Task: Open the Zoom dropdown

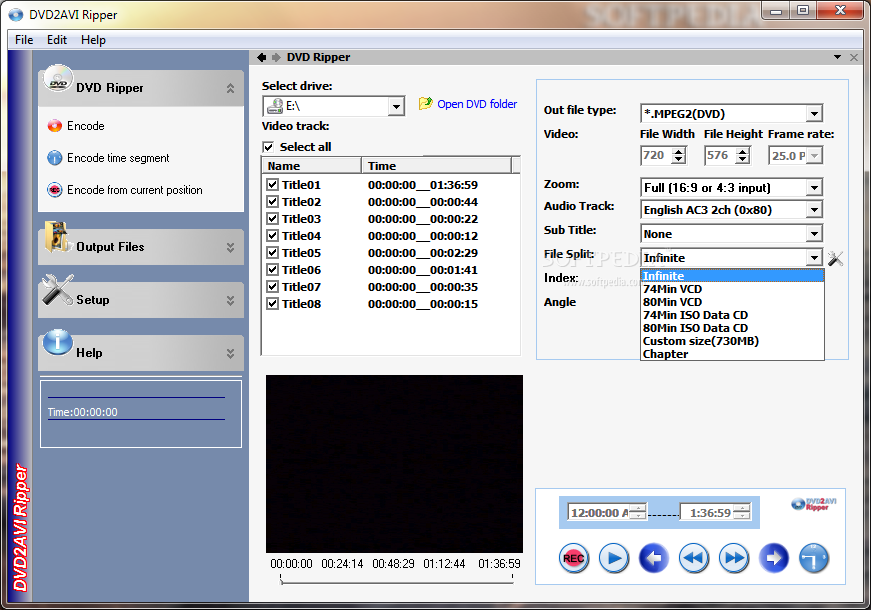Action: coord(814,188)
